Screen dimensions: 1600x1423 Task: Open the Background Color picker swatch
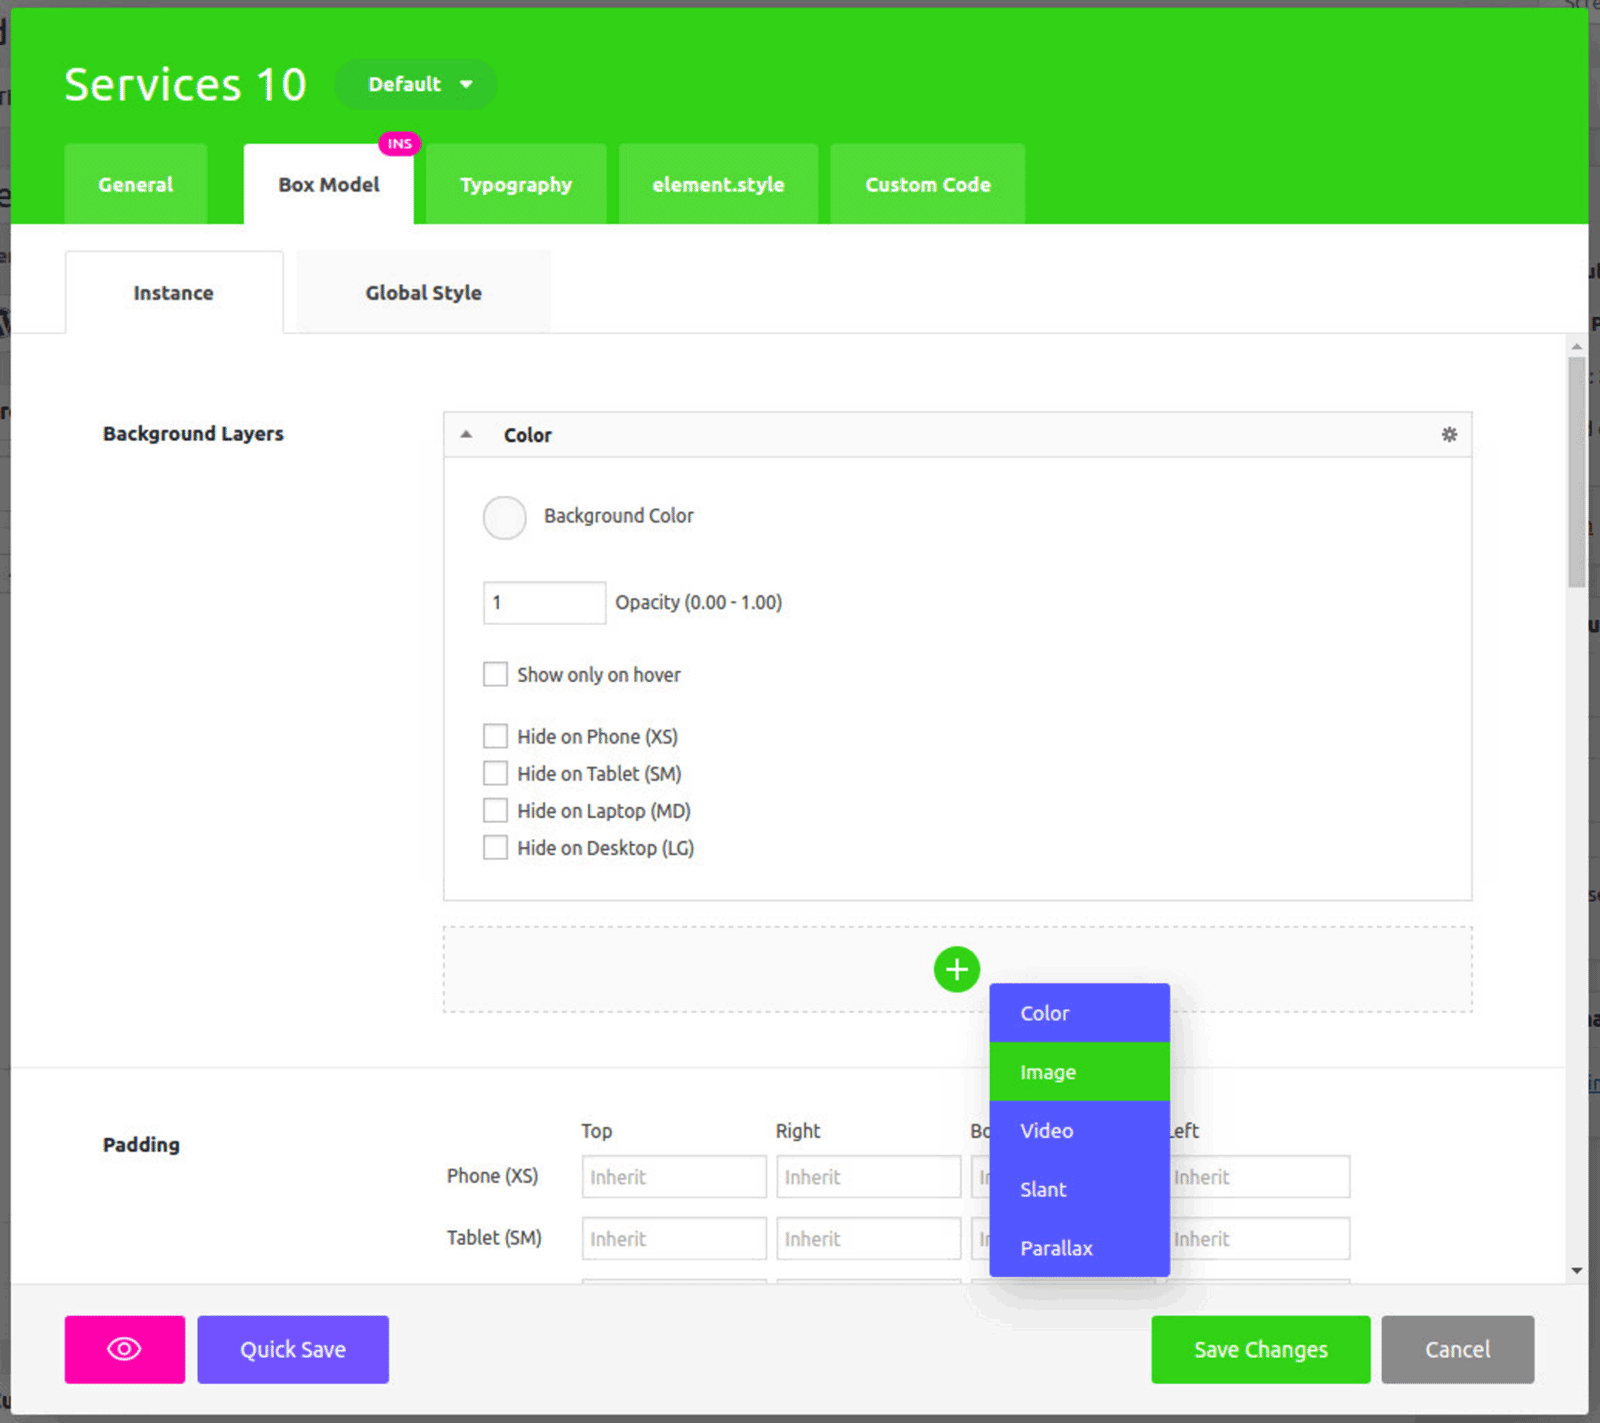[505, 517]
